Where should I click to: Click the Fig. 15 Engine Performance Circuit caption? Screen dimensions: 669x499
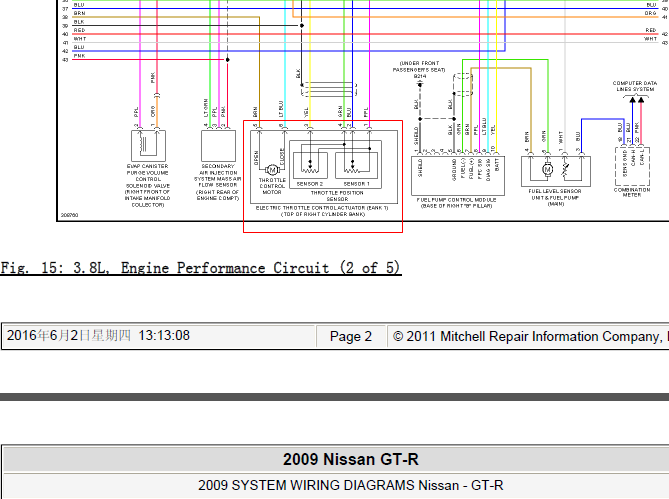pos(201,268)
